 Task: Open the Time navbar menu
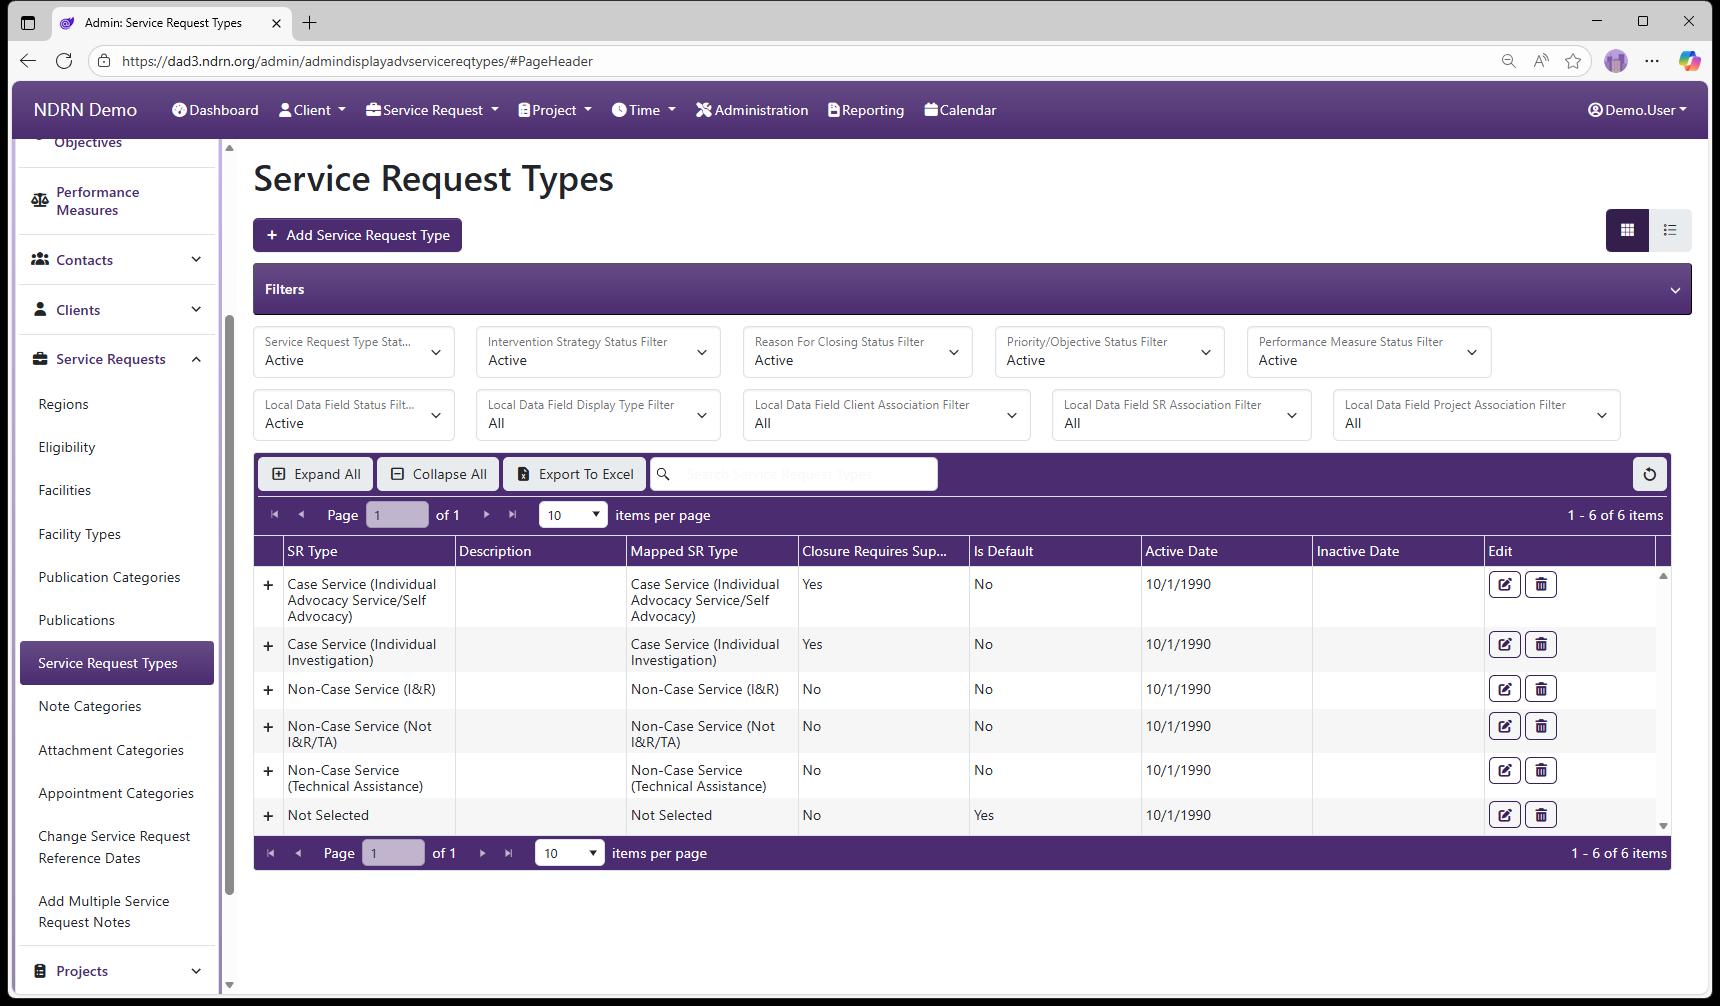click(x=644, y=110)
